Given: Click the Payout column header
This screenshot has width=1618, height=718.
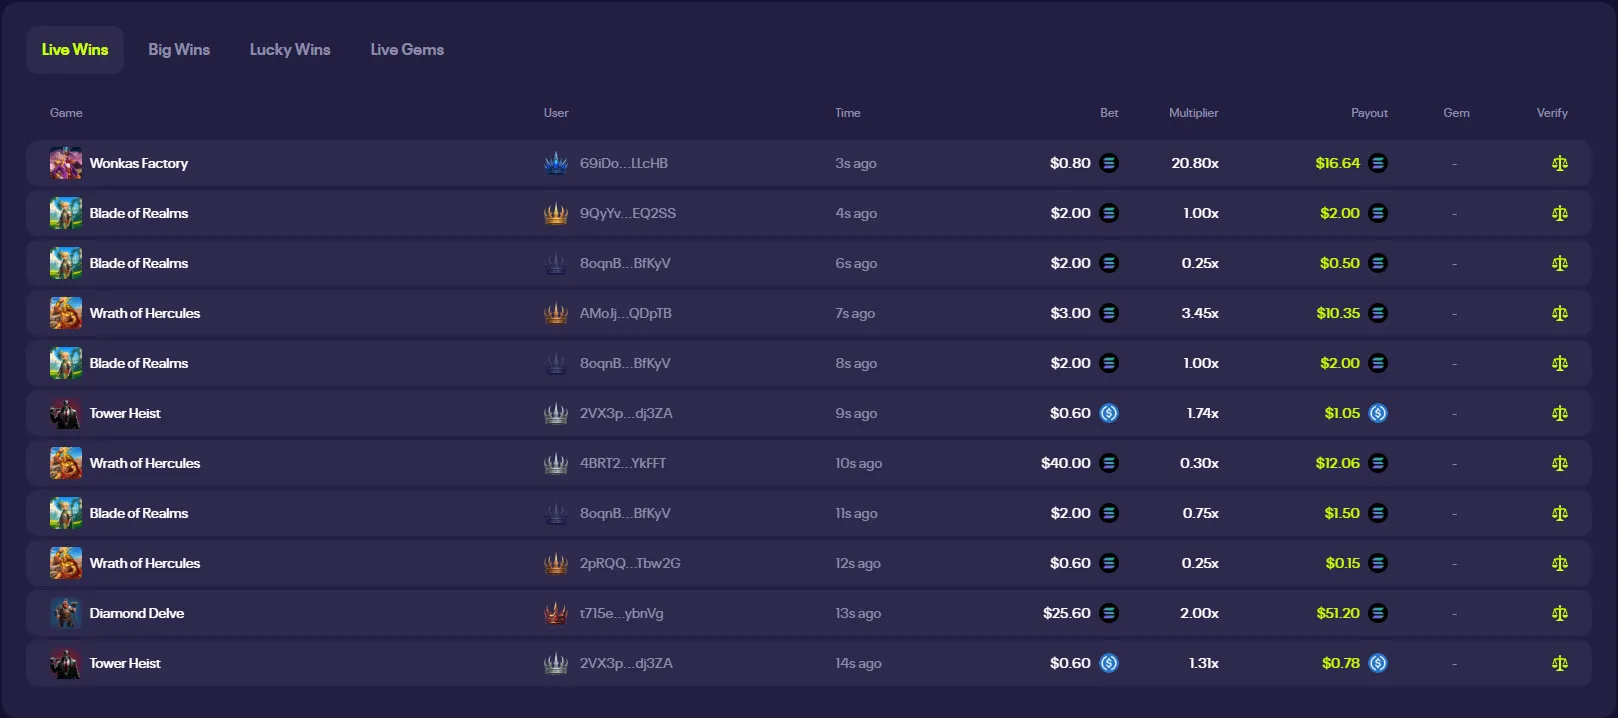Looking at the screenshot, I should coord(1369,113).
